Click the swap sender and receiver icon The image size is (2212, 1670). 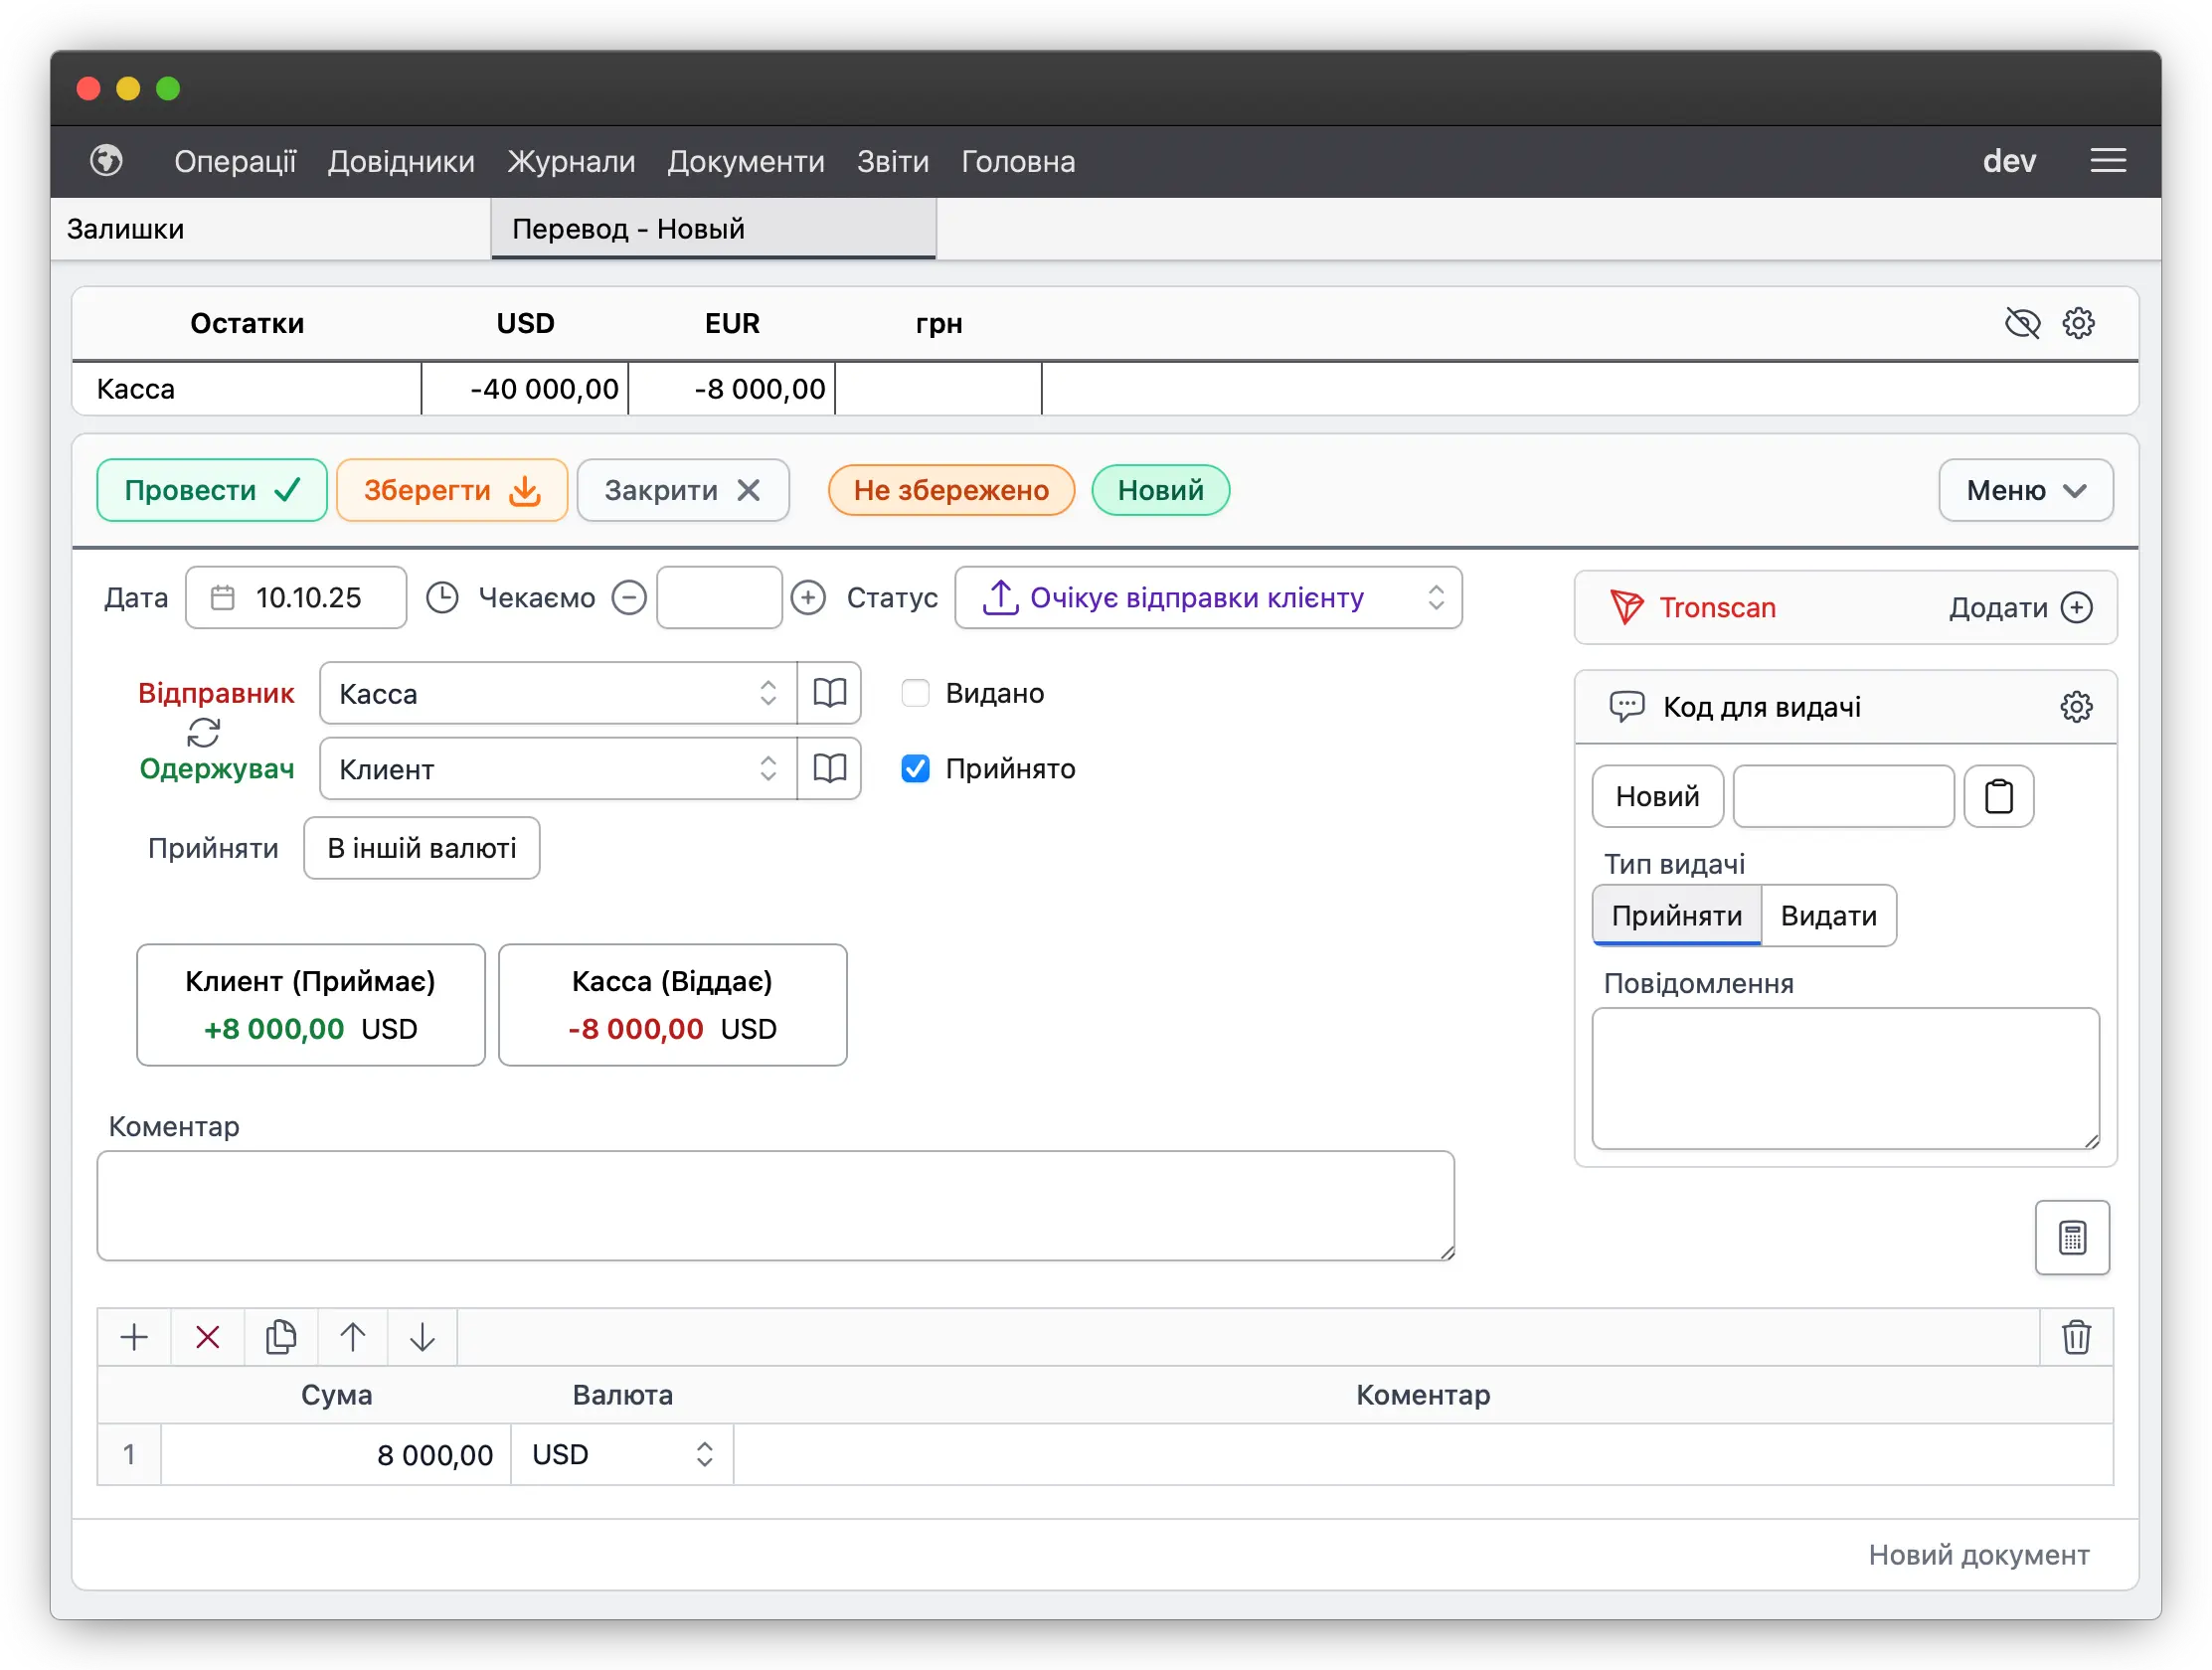tap(203, 732)
